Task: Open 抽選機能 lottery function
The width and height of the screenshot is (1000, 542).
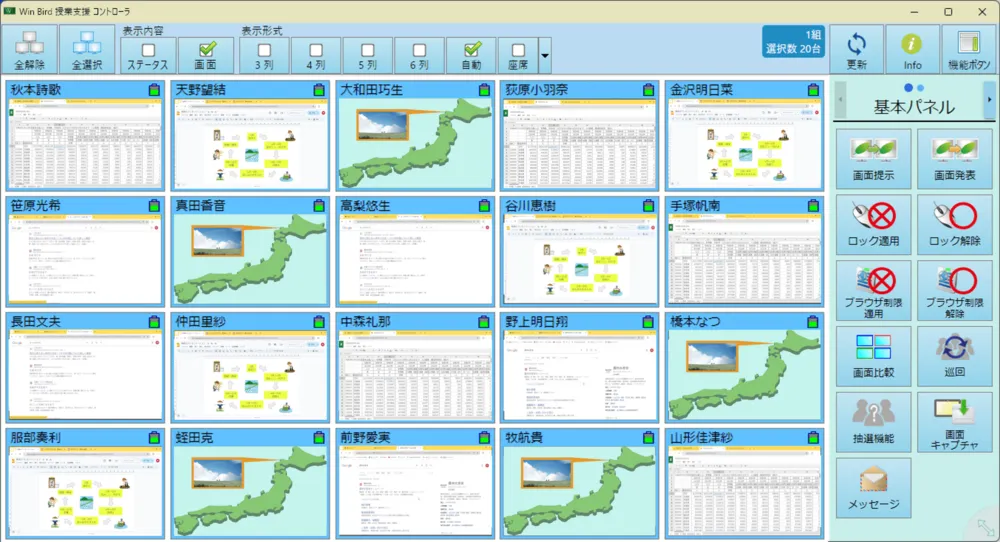Action: point(873,422)
